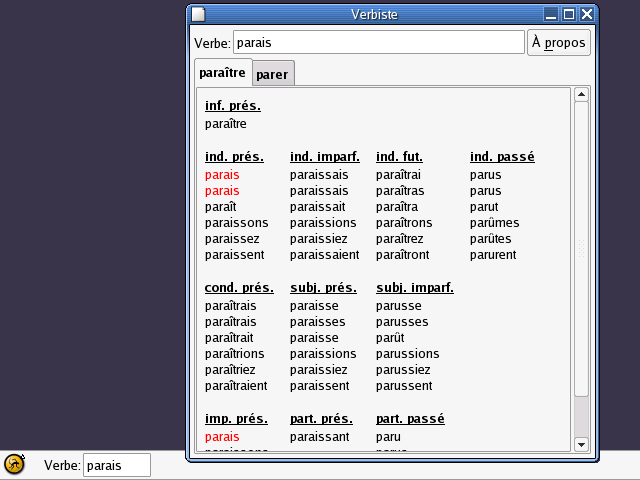Click the vertical scrollbar thumb
Screen dimensions: 640x480
(581, 249)
